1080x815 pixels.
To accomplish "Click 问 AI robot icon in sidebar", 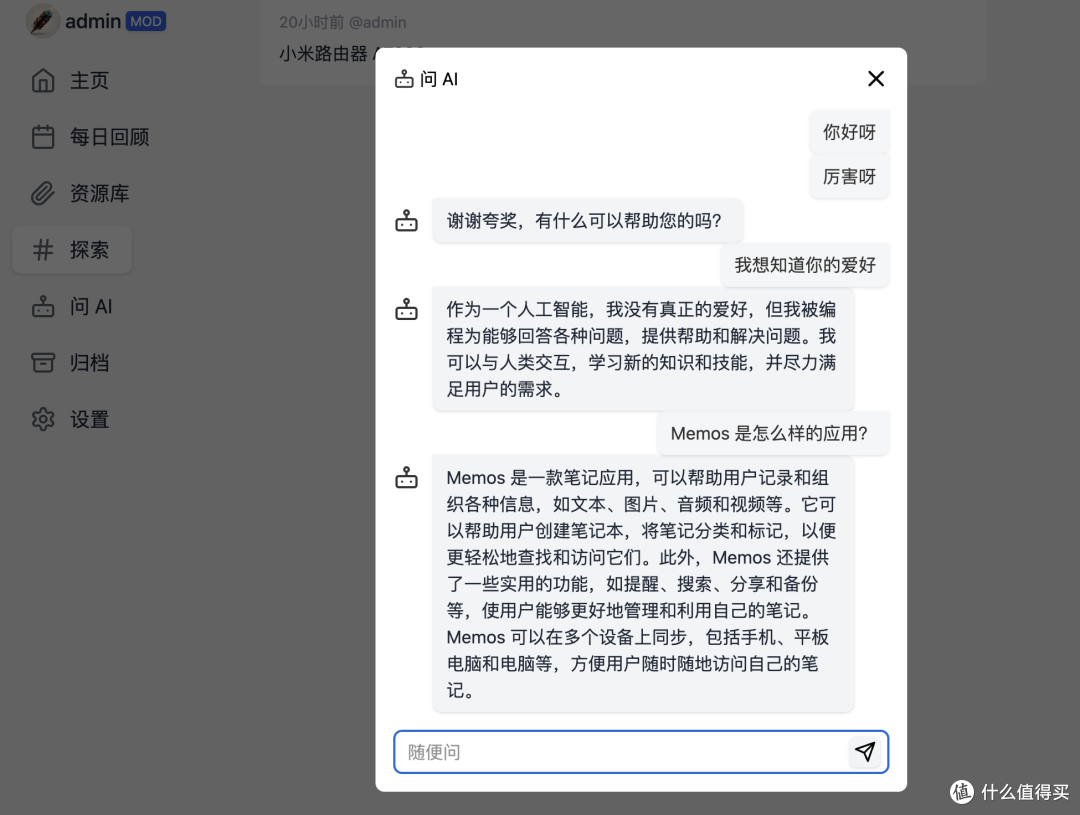I will pos(43,307).
